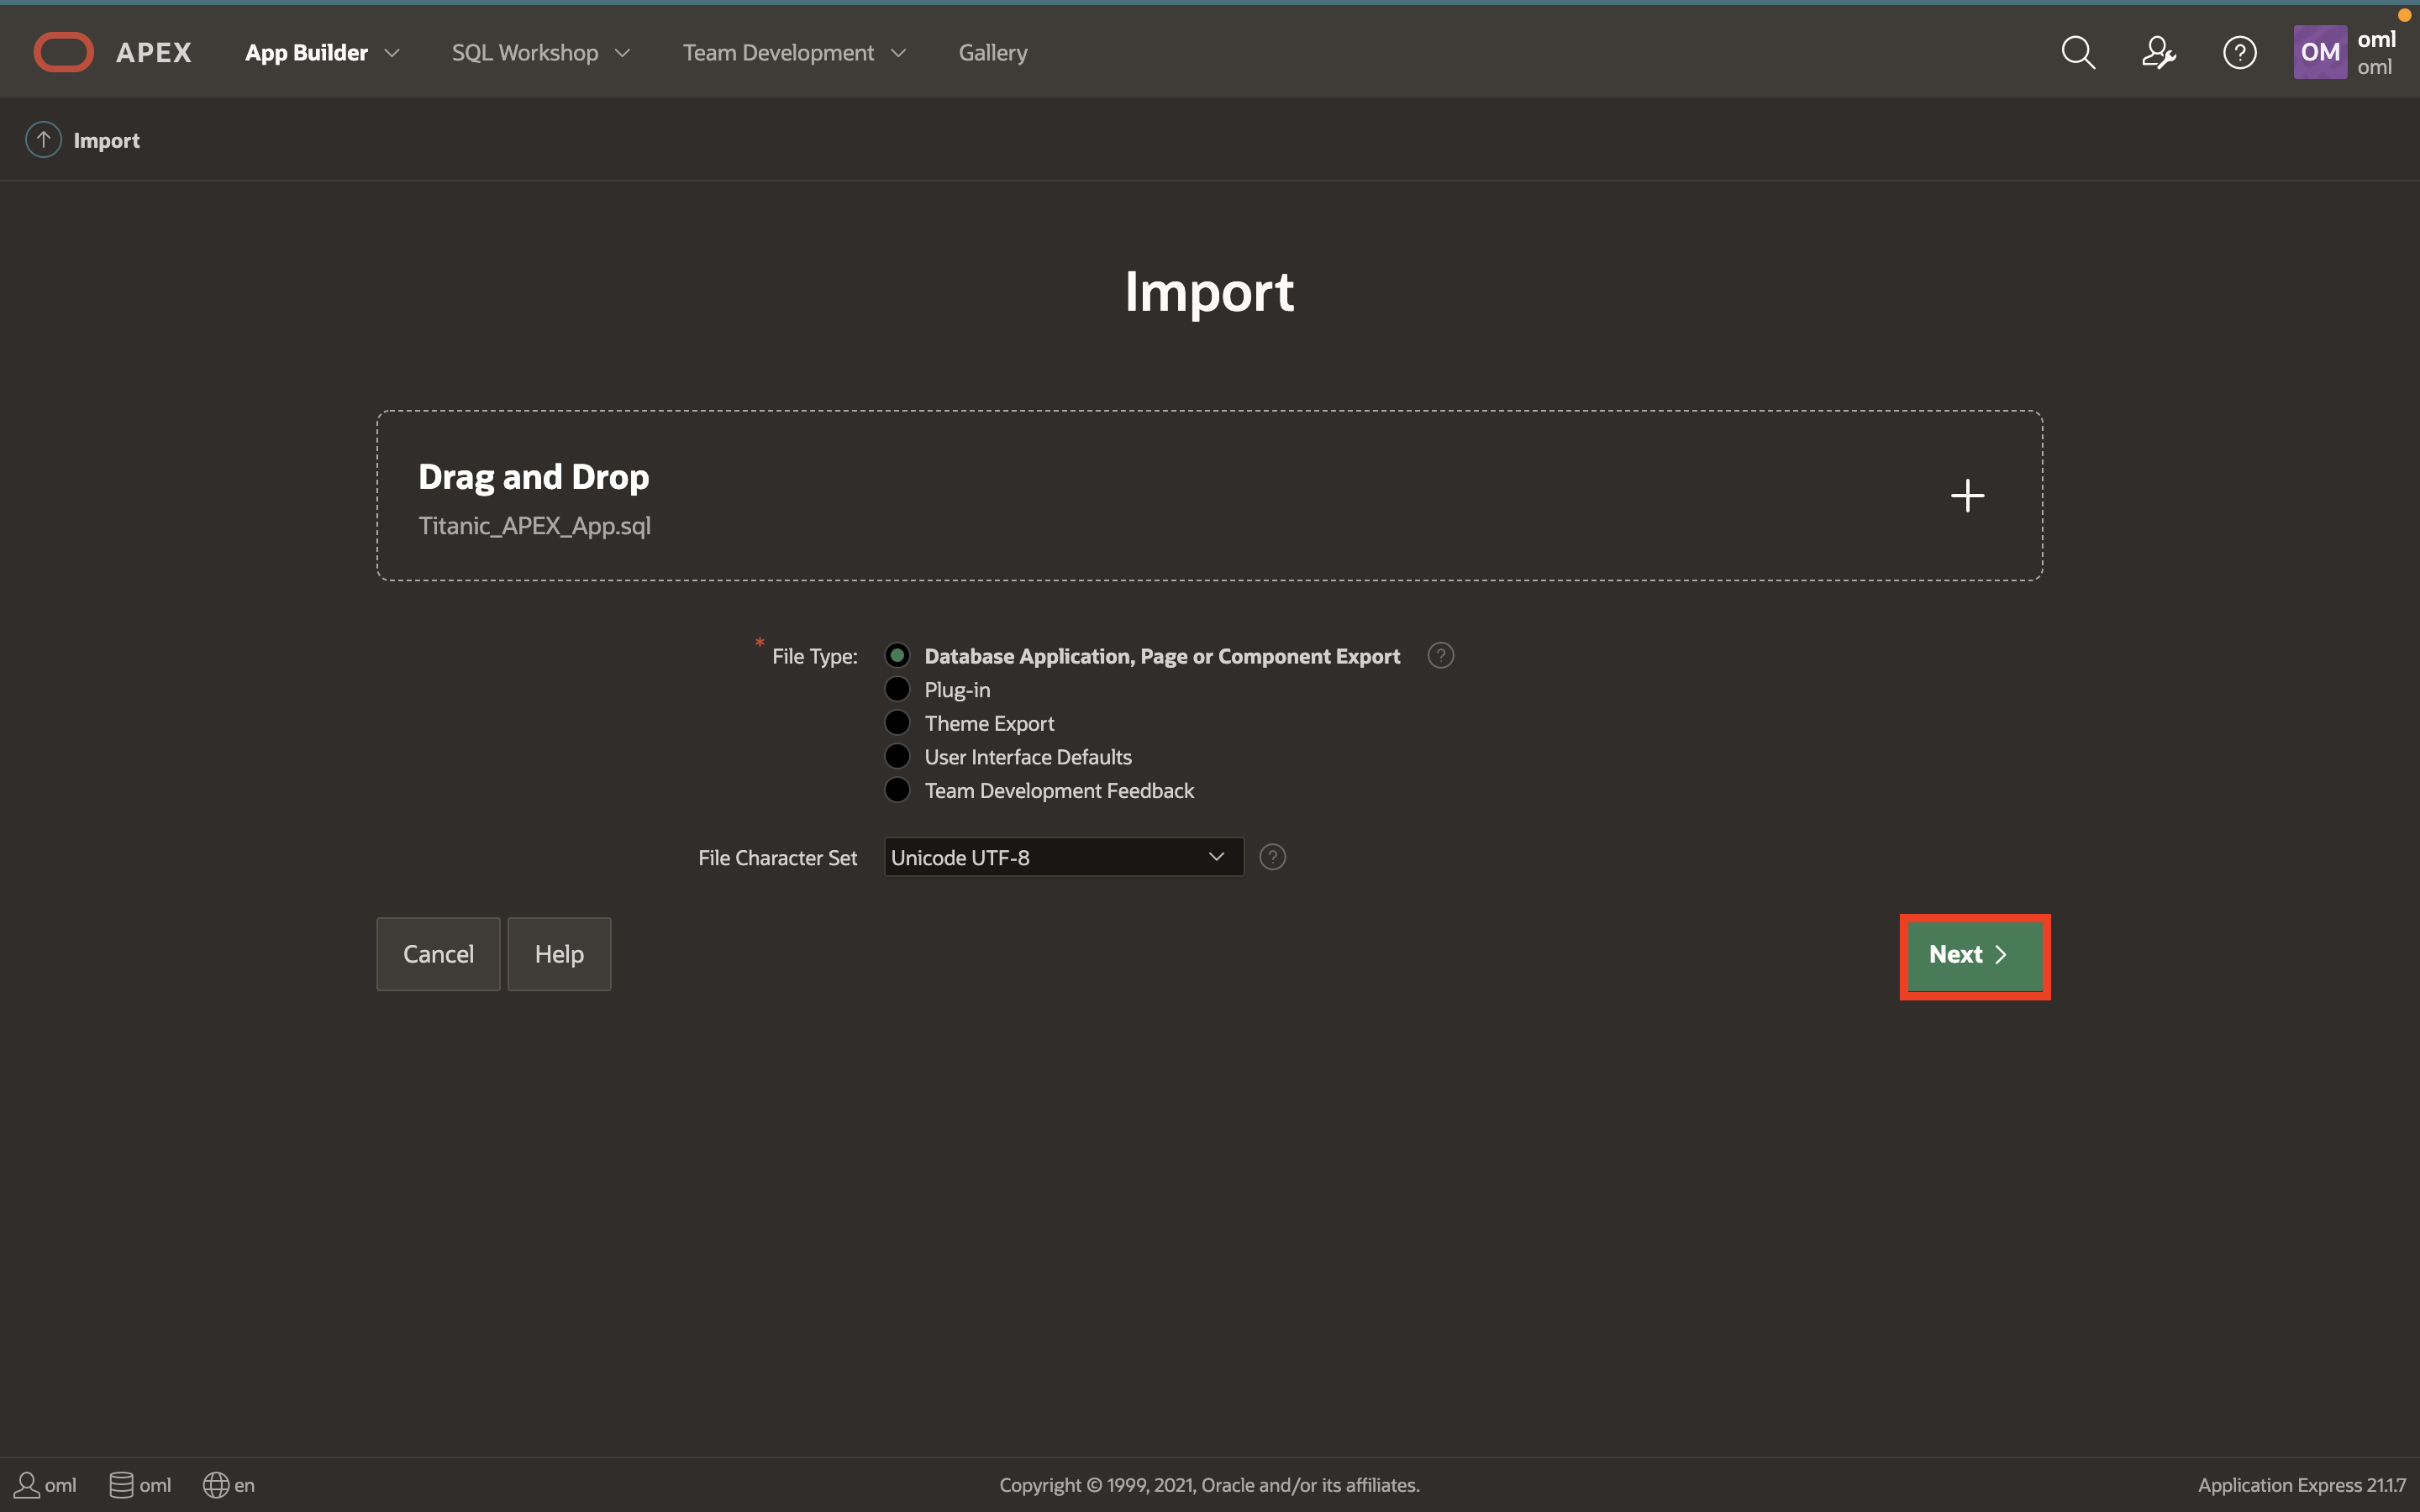Open the search magnifier icon
The height and width of the screenshot is (1512, 2420).
pyautogui.click(x=2078, y=52)
